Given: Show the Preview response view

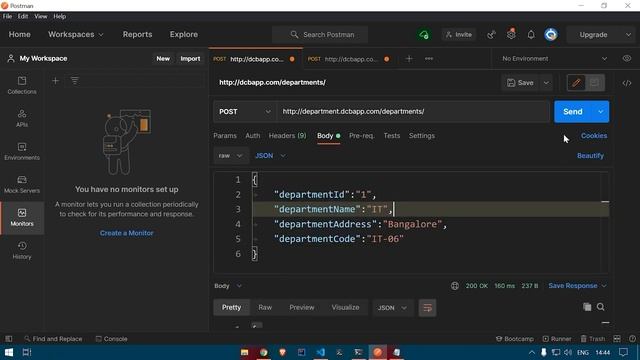Looking at the screenshot, I should [302, 308].
